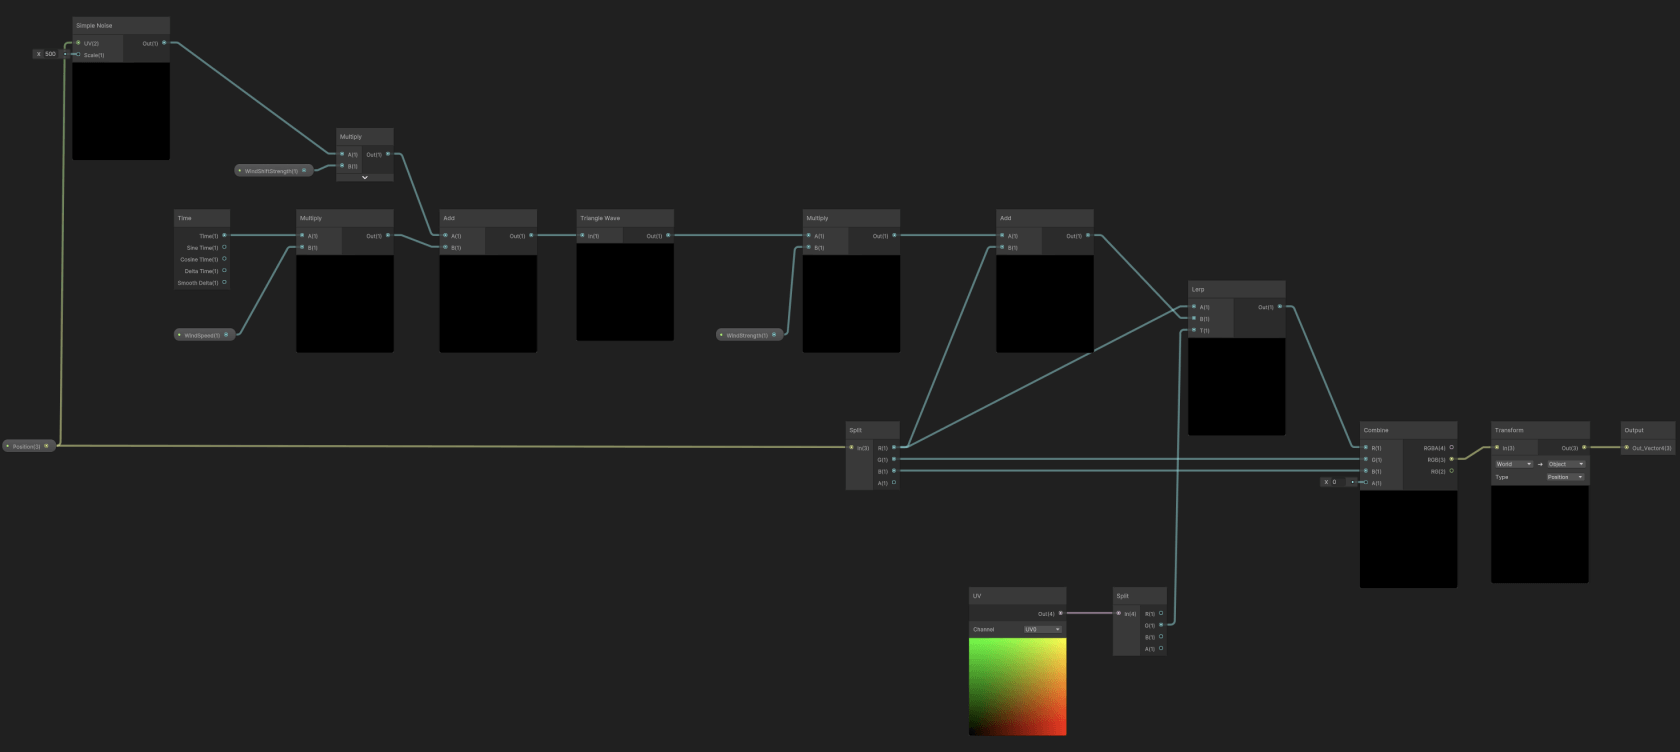Image resolution: width=1680 pixels, height=752 pixels.
Task: Click the Combine RGBA(4) output port
Action: click(1452, 448)
